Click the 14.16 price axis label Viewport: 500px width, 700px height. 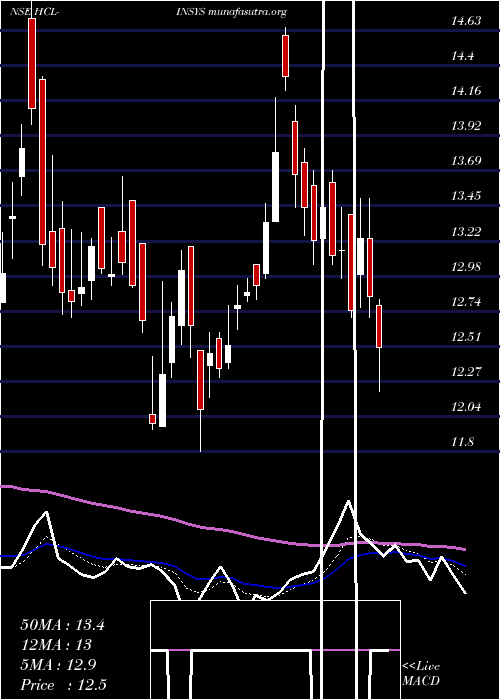[x=466, y=91]
